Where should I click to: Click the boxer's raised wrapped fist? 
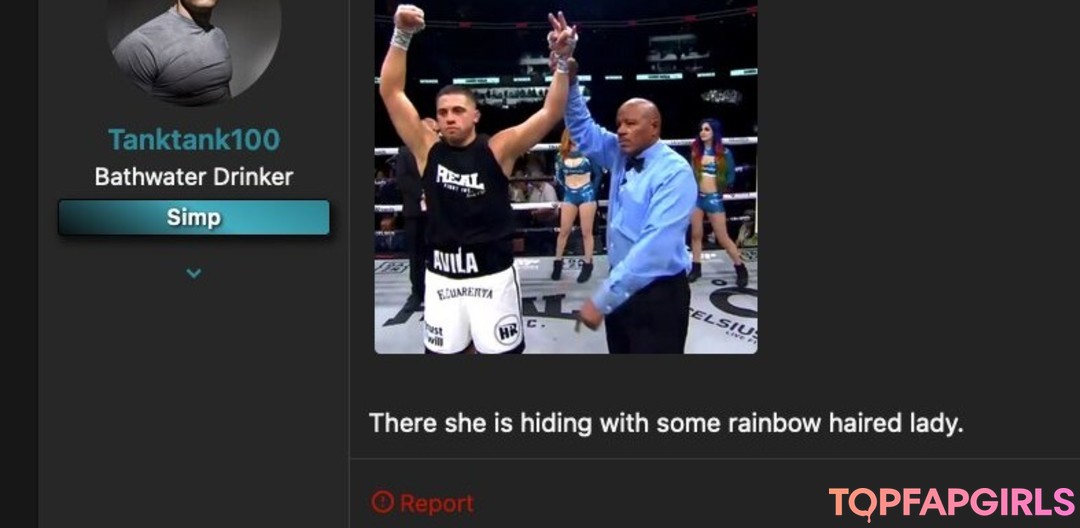(x=408, y=18)
